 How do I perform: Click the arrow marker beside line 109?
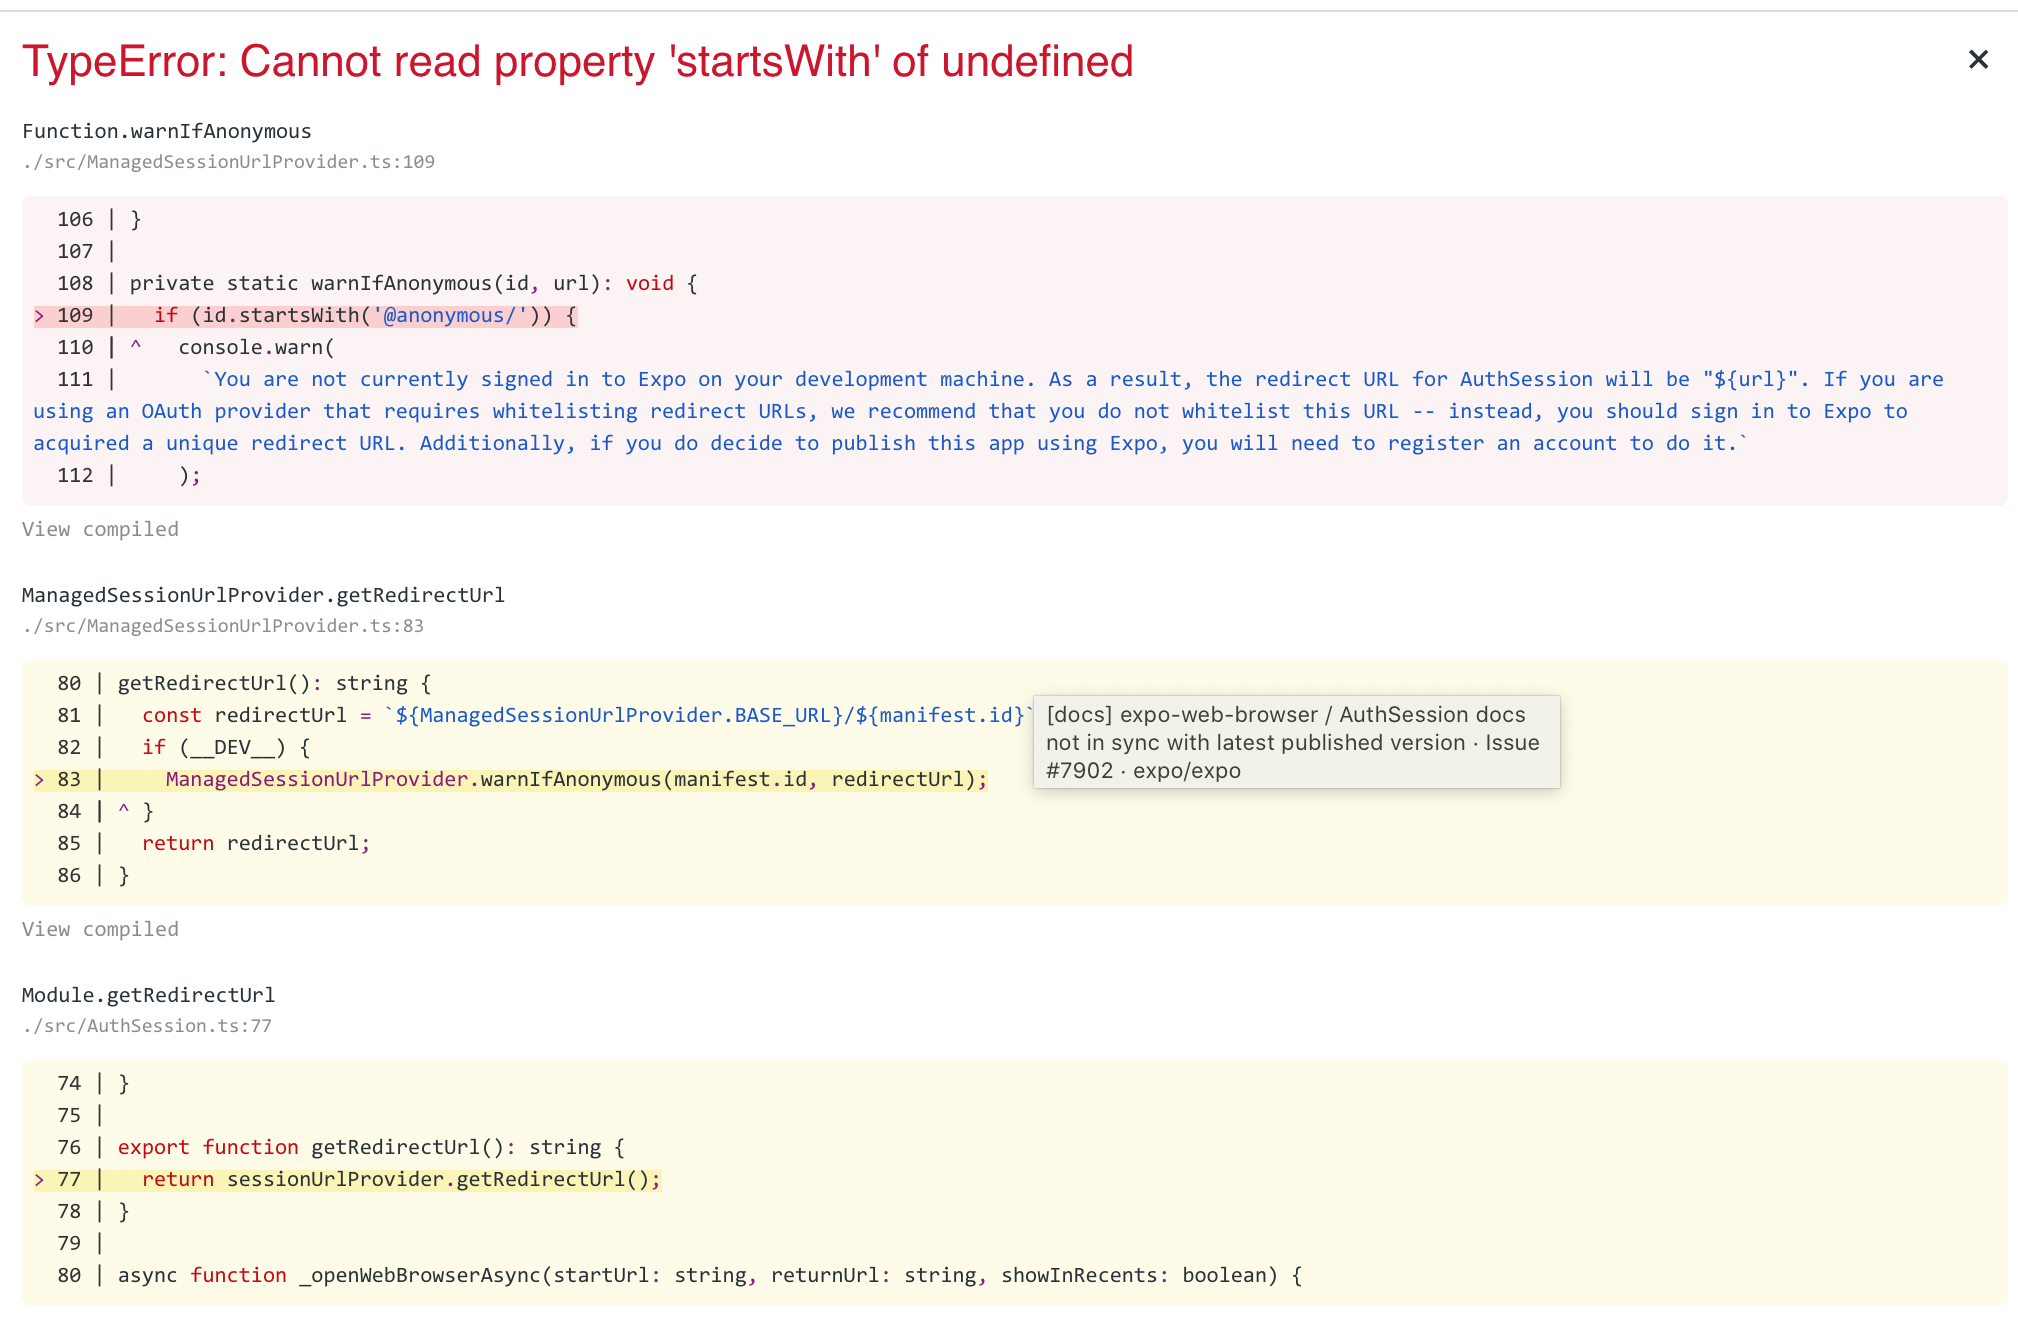point(39,316)
